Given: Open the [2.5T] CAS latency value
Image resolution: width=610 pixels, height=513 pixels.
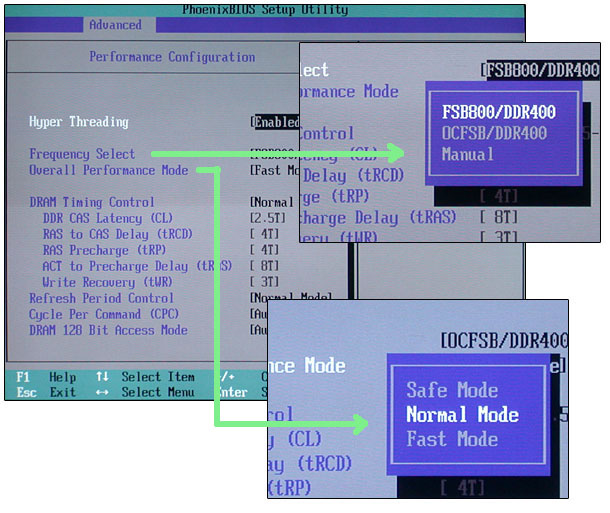Looking at the screenshot, I should tap(268, 218).
